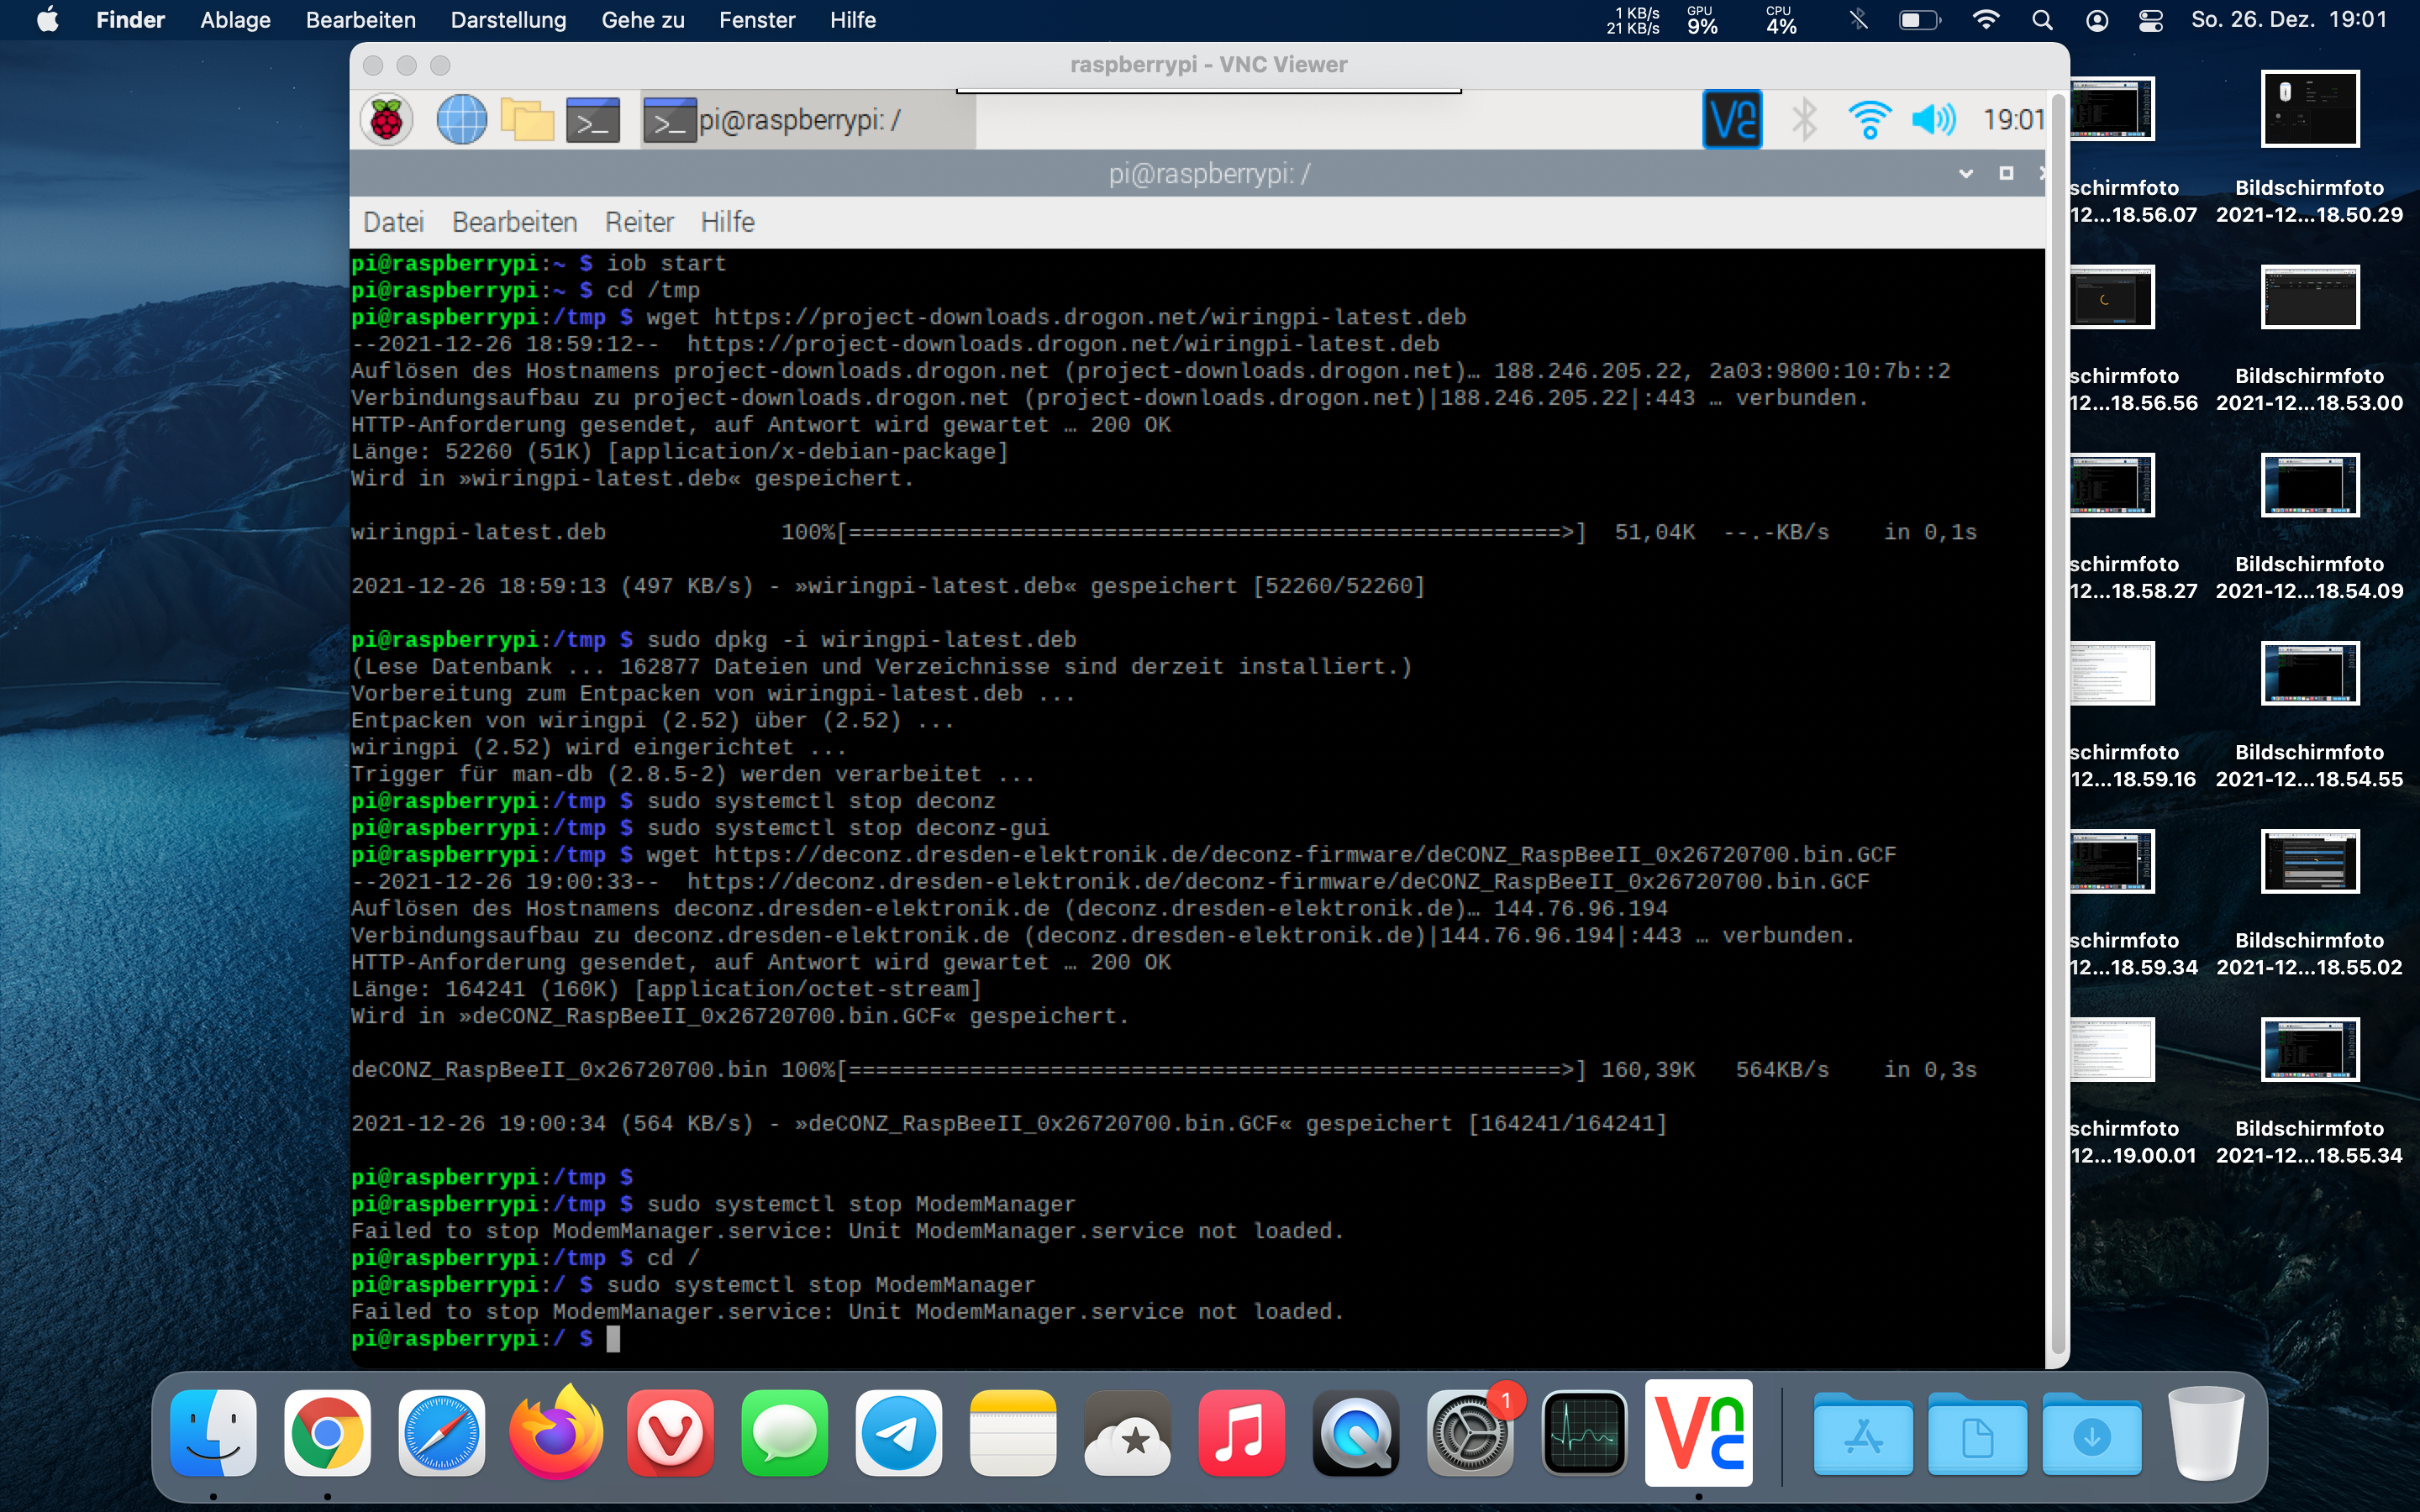Open the Raspberry Pi main menu
Image resolution: width=2420 pixels, height=1512 pixels.
point(386,120)
